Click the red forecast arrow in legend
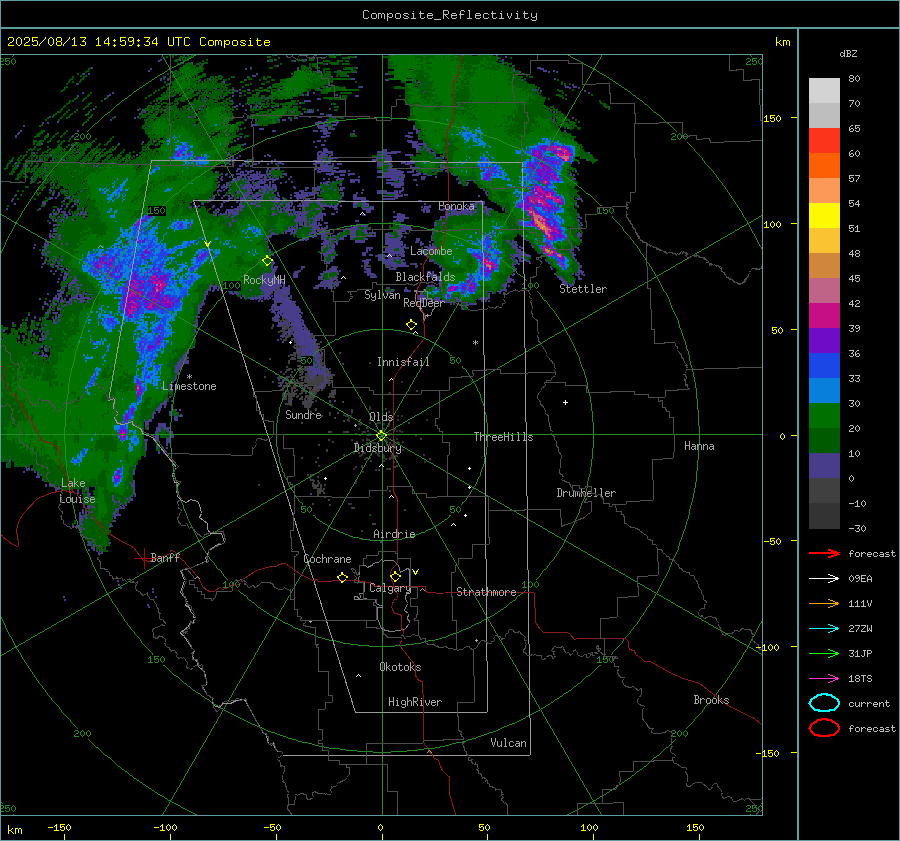 click(x=824, y=553)
